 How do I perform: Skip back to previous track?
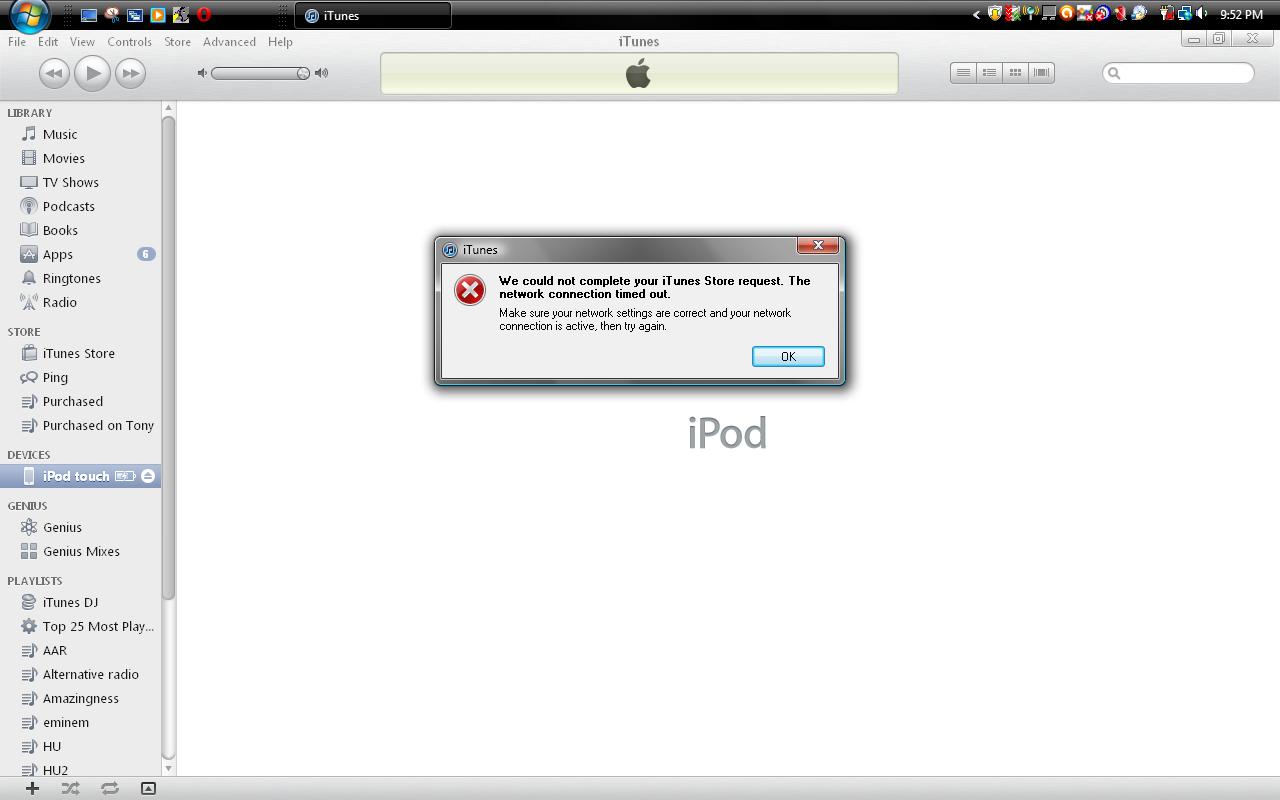pos(54,73)
